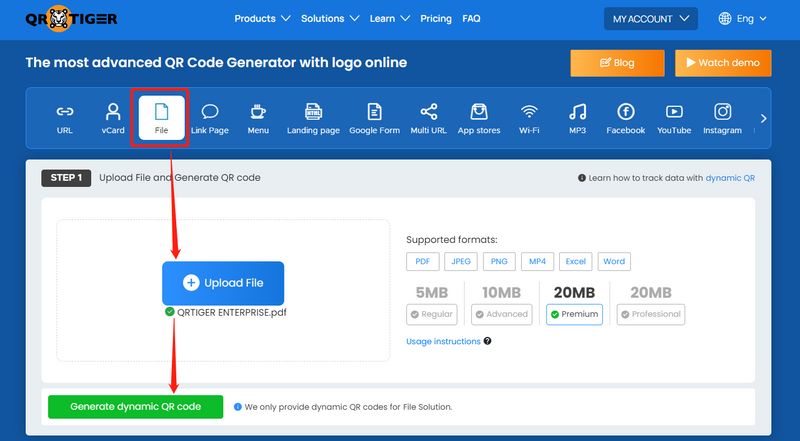Click the Generate dynamic QR code button

pyautogui.click(x=136, y=407)
